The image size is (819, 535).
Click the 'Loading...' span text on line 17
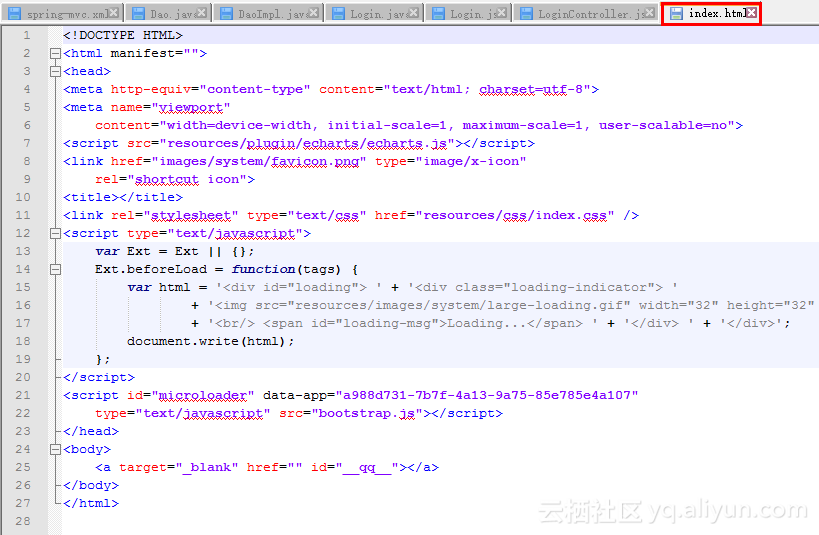tap(487, 323)
